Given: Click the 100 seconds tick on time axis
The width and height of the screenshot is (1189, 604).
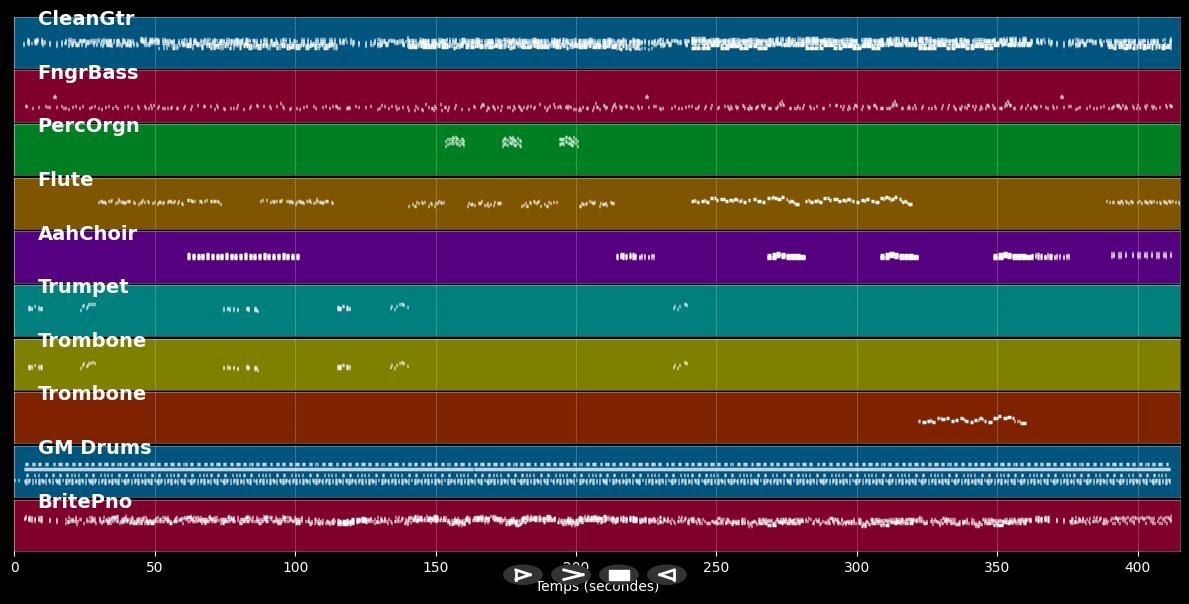Looking at the screenshot, I should pos(295,568).
